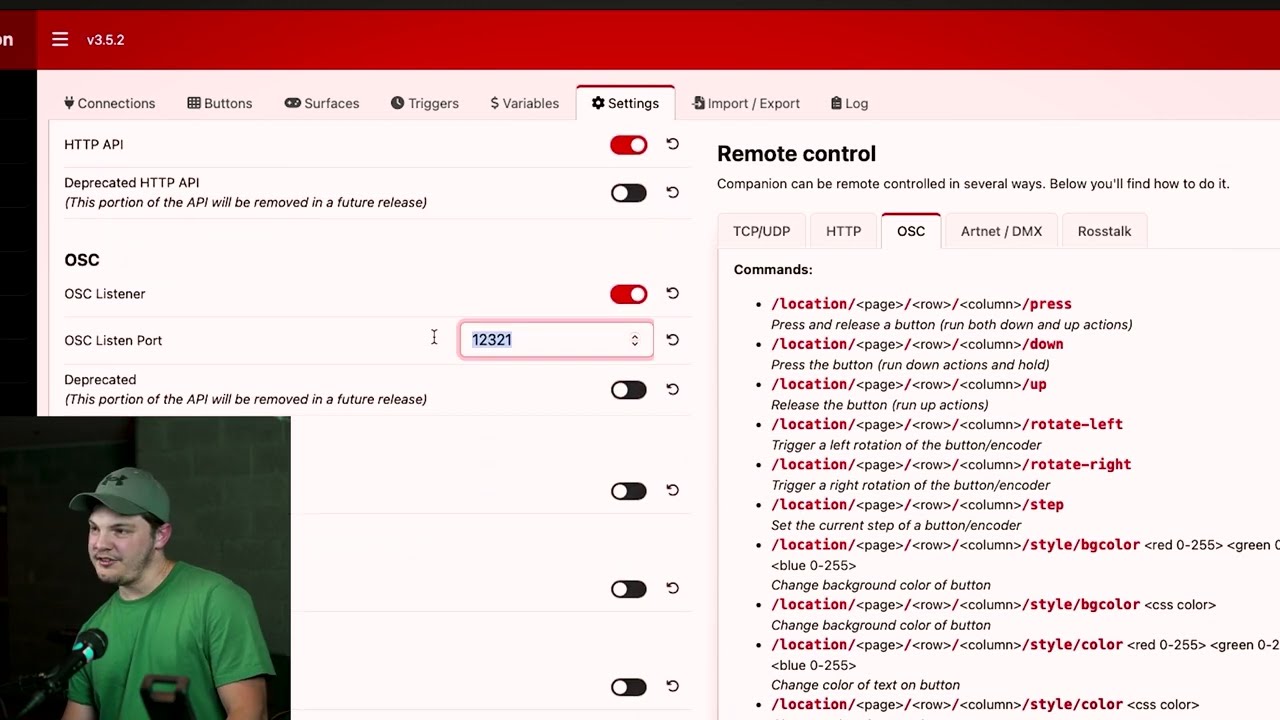This screenshot has height=720, width=1280.
Task: Reset the OSC Listen Port value
Action: tap(672, 340)
